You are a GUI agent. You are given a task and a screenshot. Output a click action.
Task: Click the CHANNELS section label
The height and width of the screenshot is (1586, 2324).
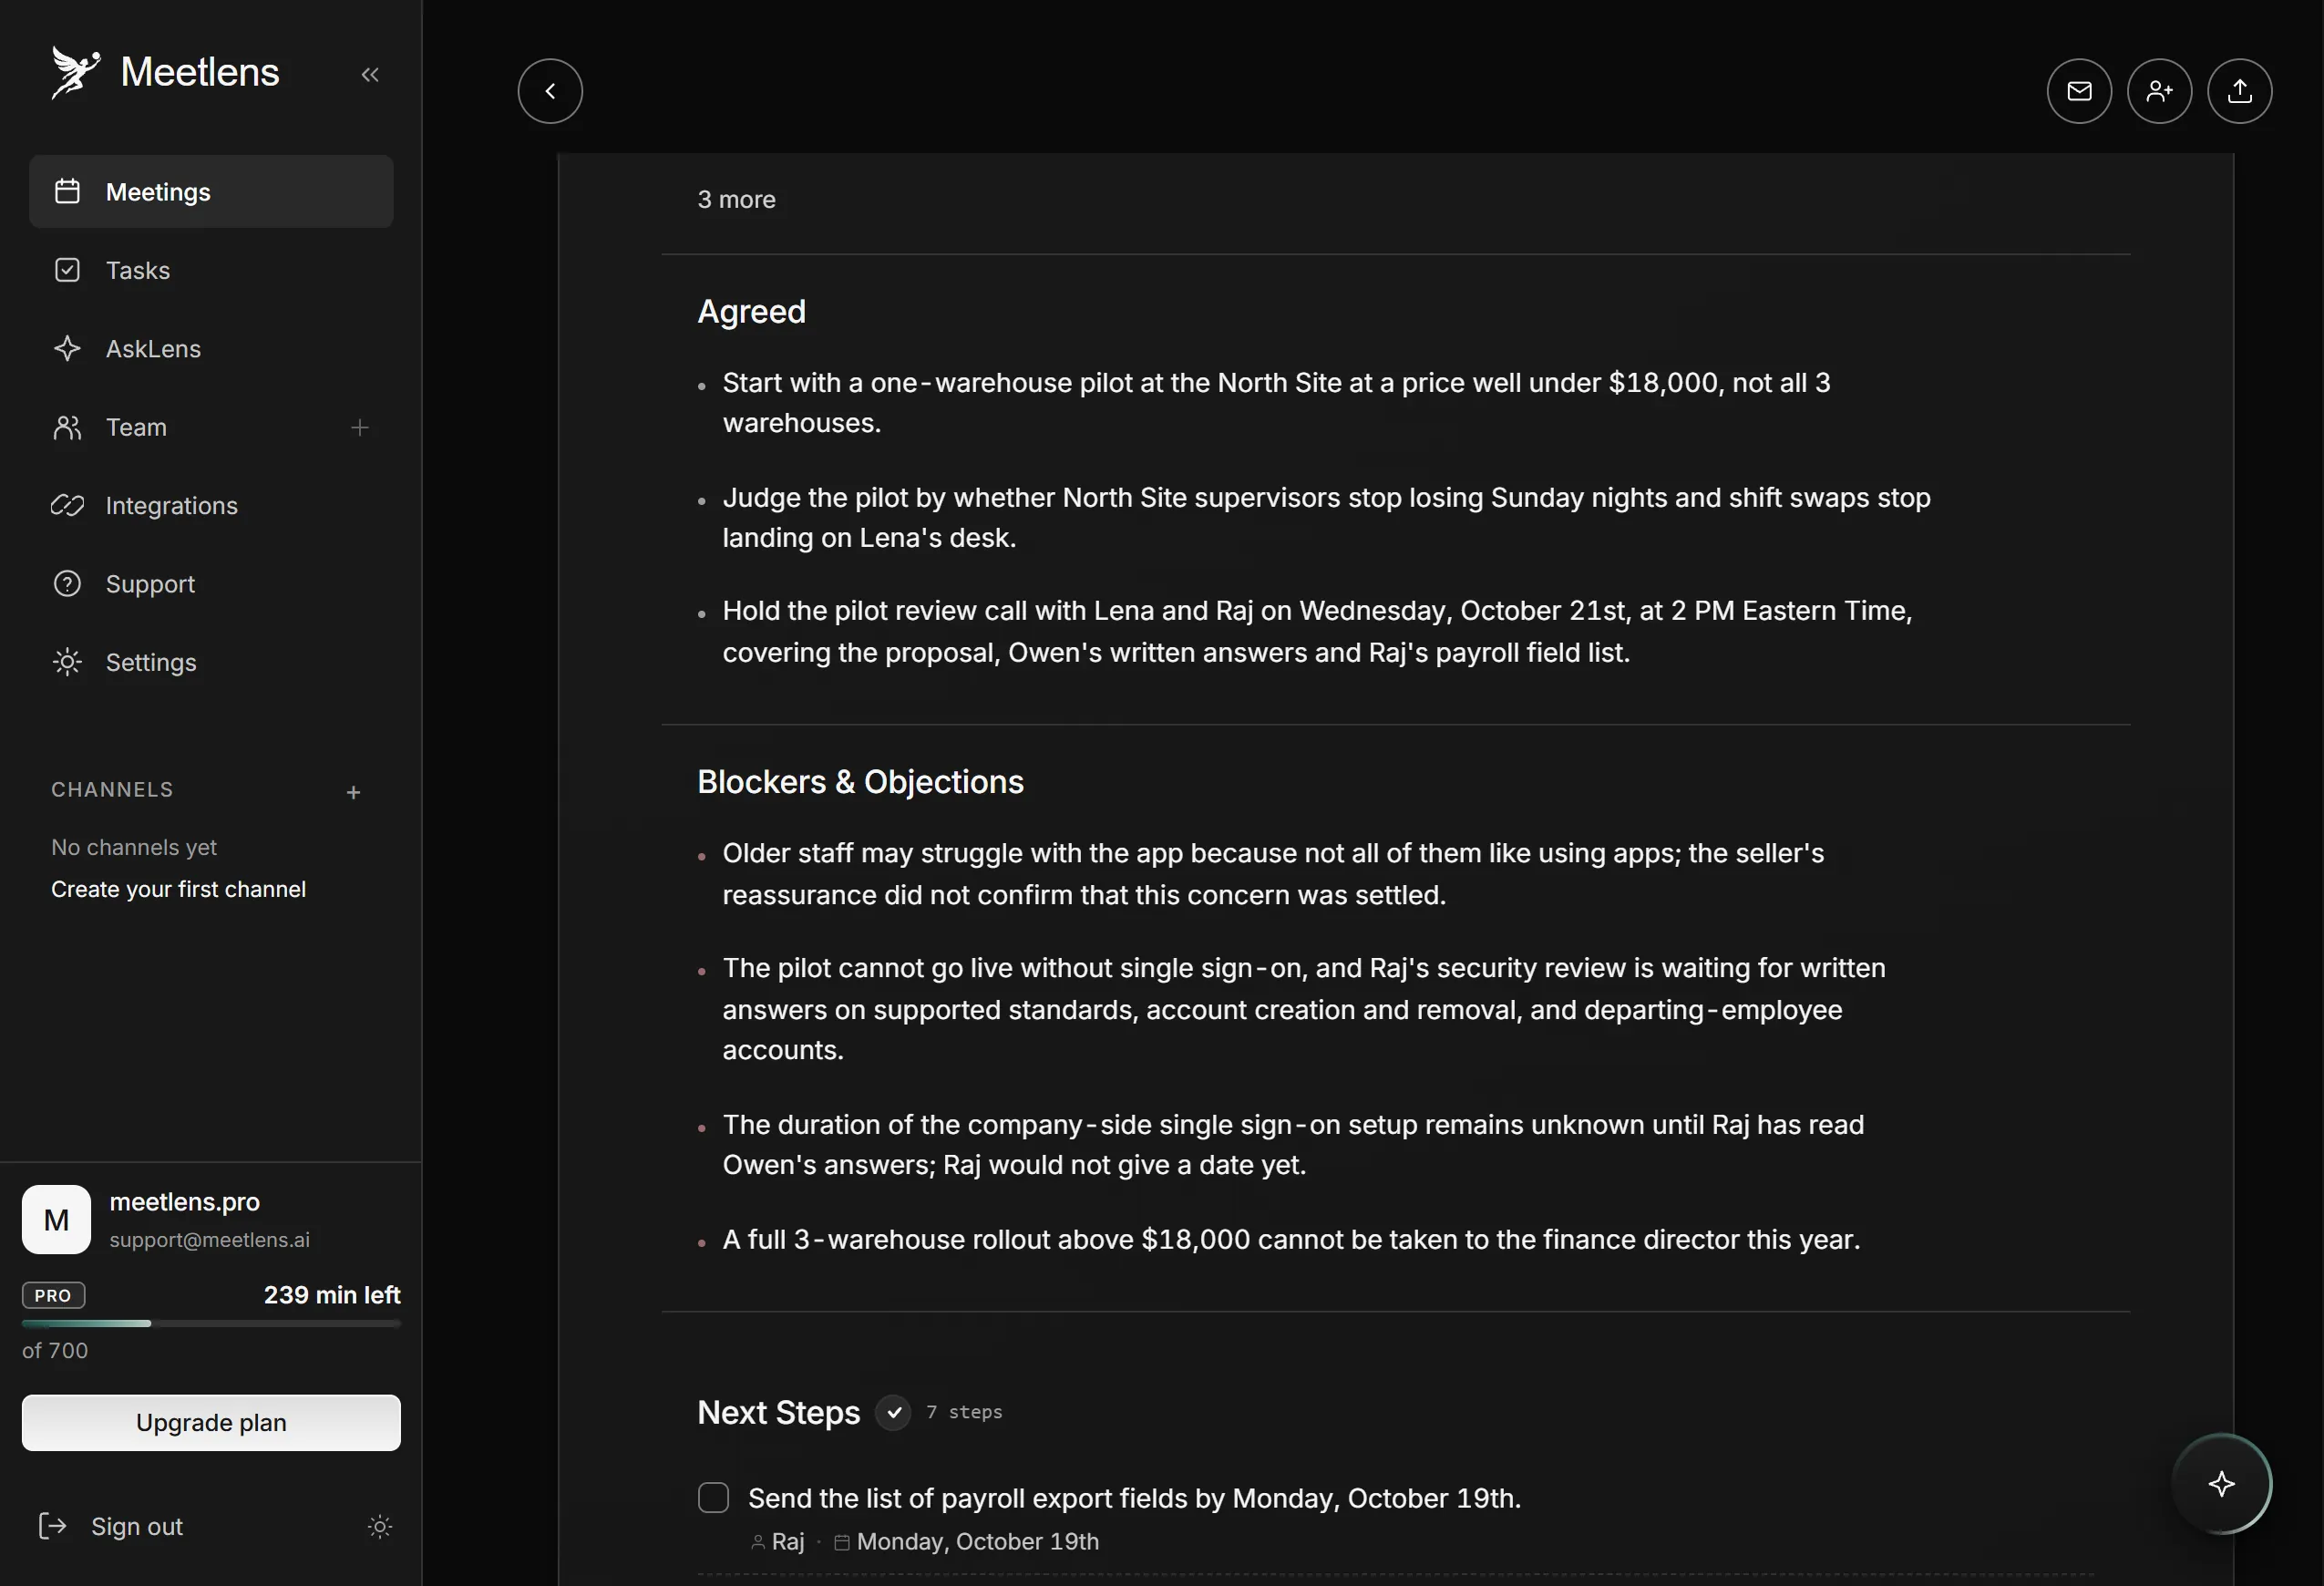(112, 789)
